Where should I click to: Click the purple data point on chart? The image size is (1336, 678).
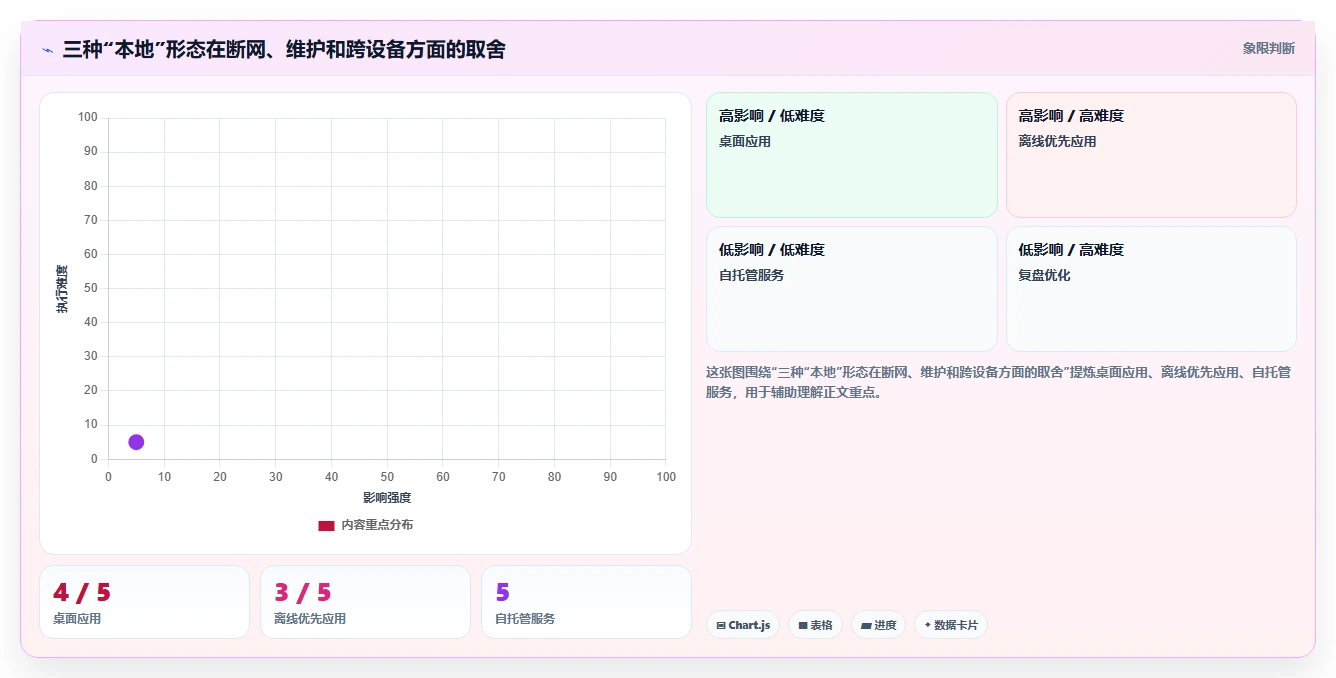click(x=136, y=442)
